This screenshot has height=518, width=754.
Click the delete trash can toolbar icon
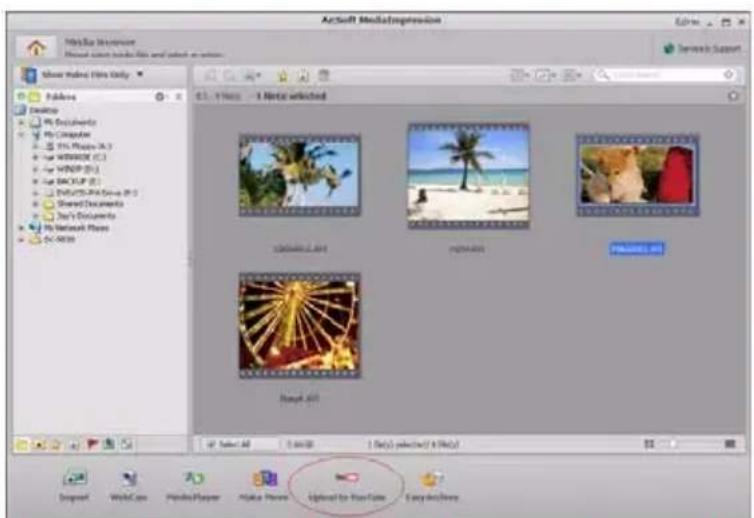[324, 76]
